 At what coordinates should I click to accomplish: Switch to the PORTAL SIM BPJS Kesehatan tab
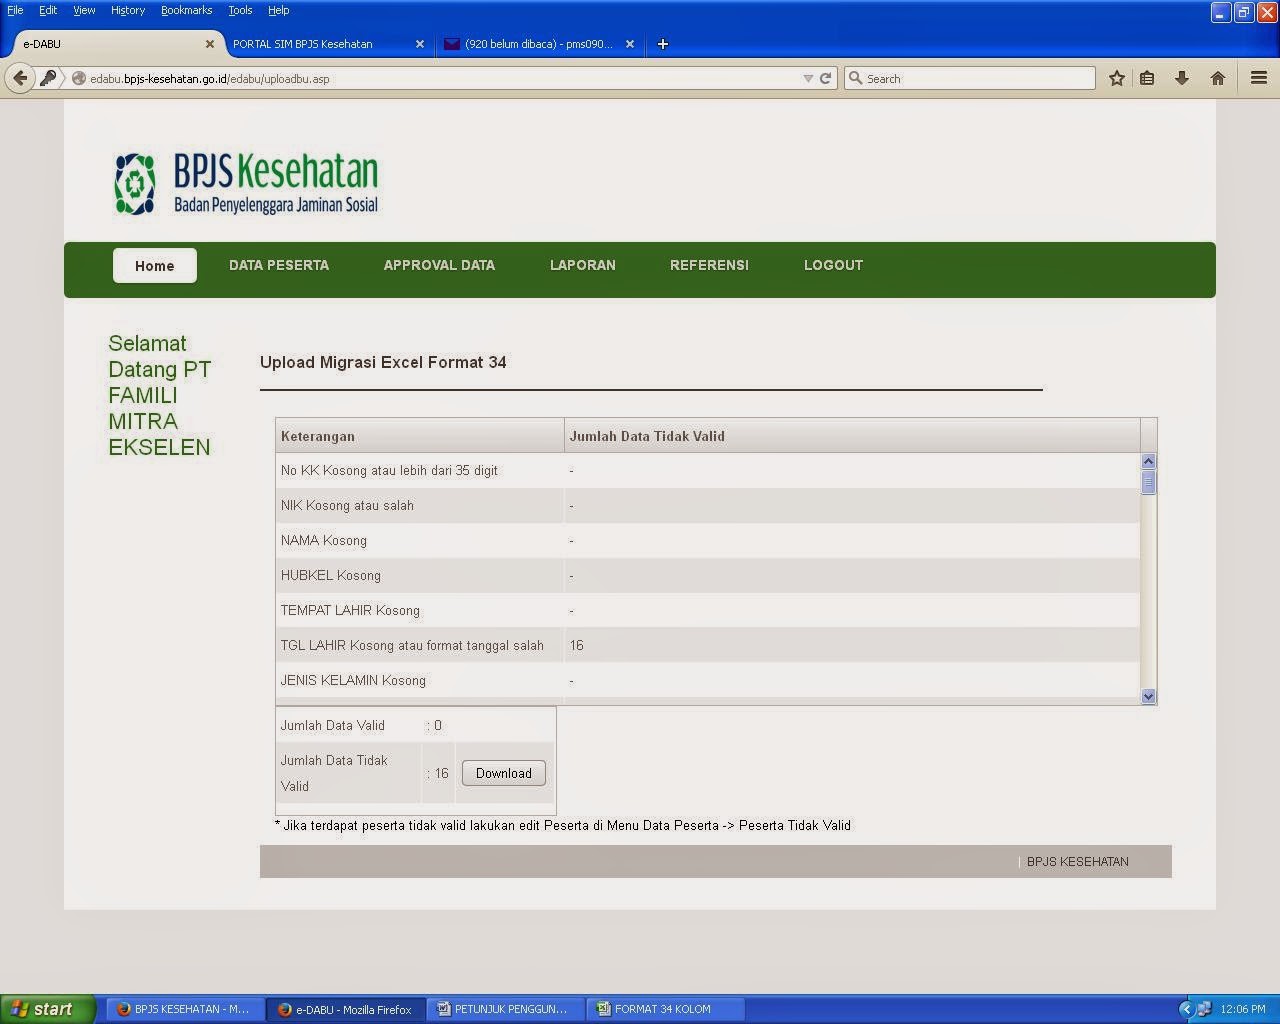pos(322,44)
